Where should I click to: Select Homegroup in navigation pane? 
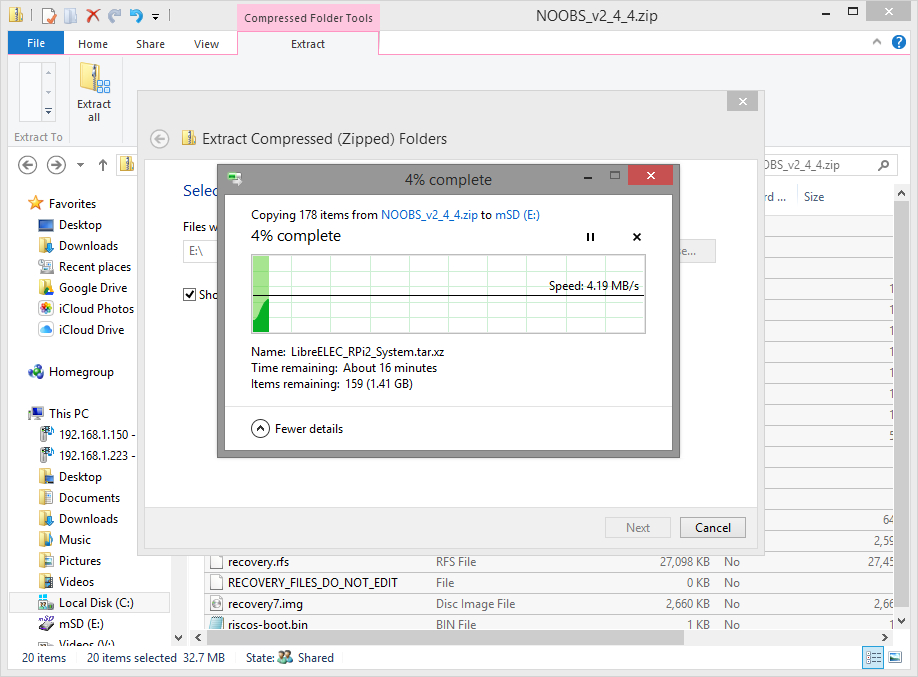pyautogui.click(x=81, y=372)
